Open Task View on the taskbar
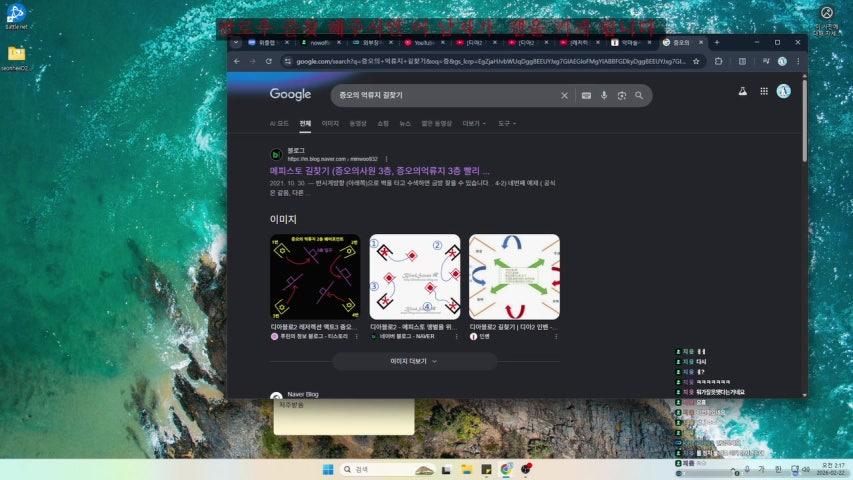The width and height of the screenshot is (853, 480). [x=446, y=469]
